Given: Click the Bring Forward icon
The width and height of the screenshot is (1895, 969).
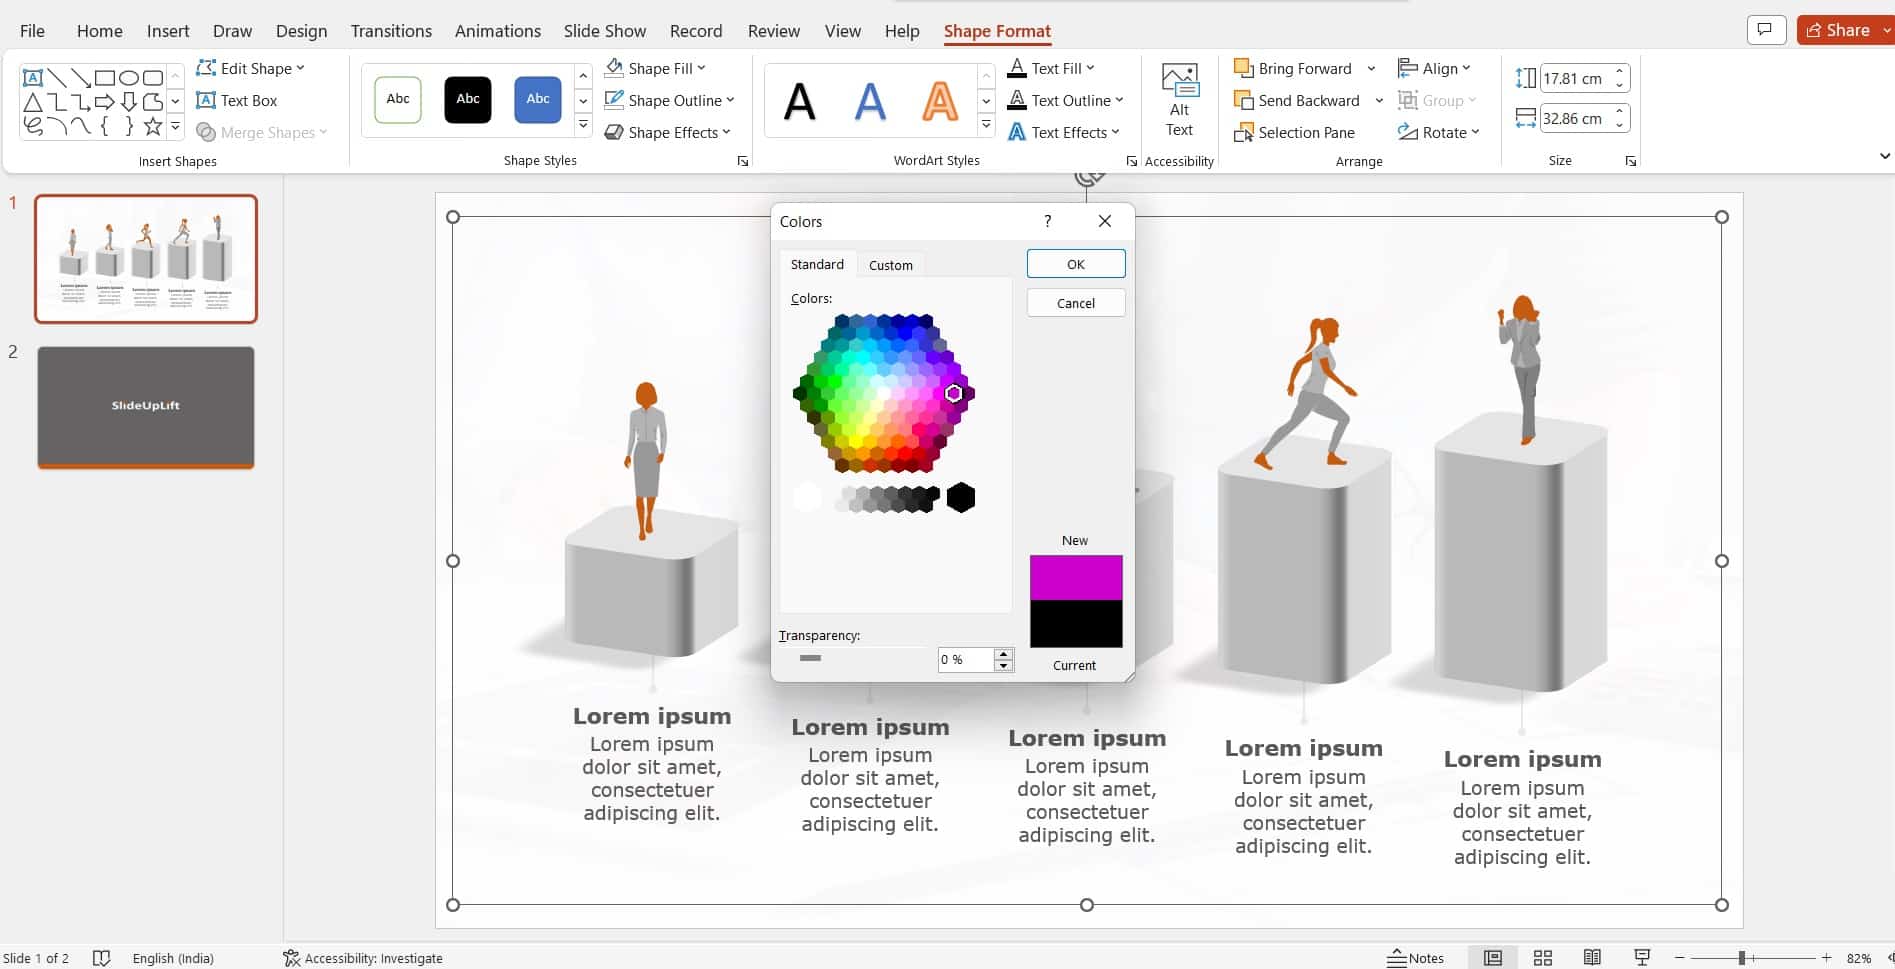Looking at the screenshot, I should [1243, 68].
